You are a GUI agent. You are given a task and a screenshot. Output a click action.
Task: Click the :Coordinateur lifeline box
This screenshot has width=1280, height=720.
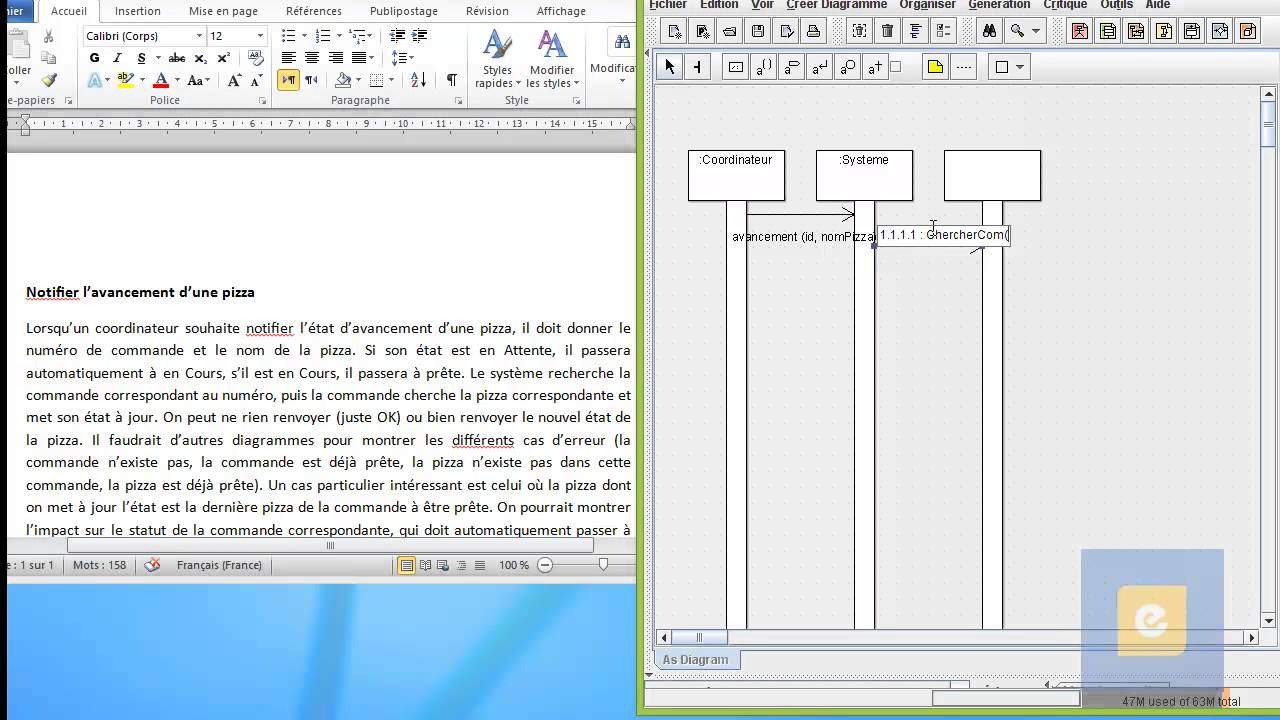pyautogui.click(x=736, y=175)
